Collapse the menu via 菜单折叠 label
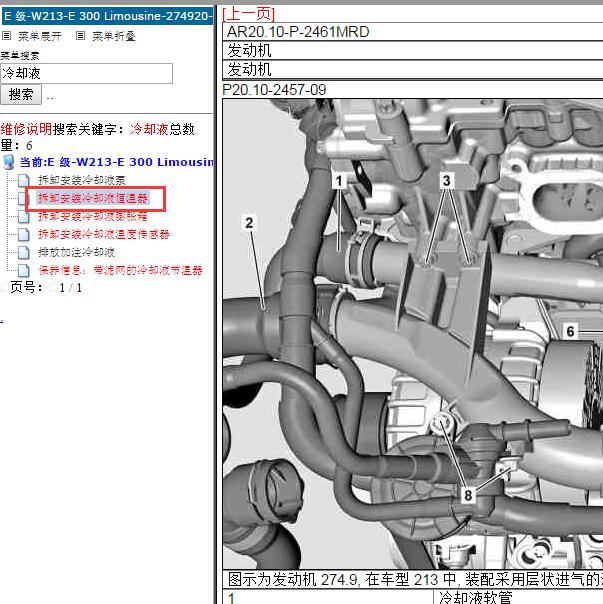The height and width of the screenshot is (604, 603). 114,36
